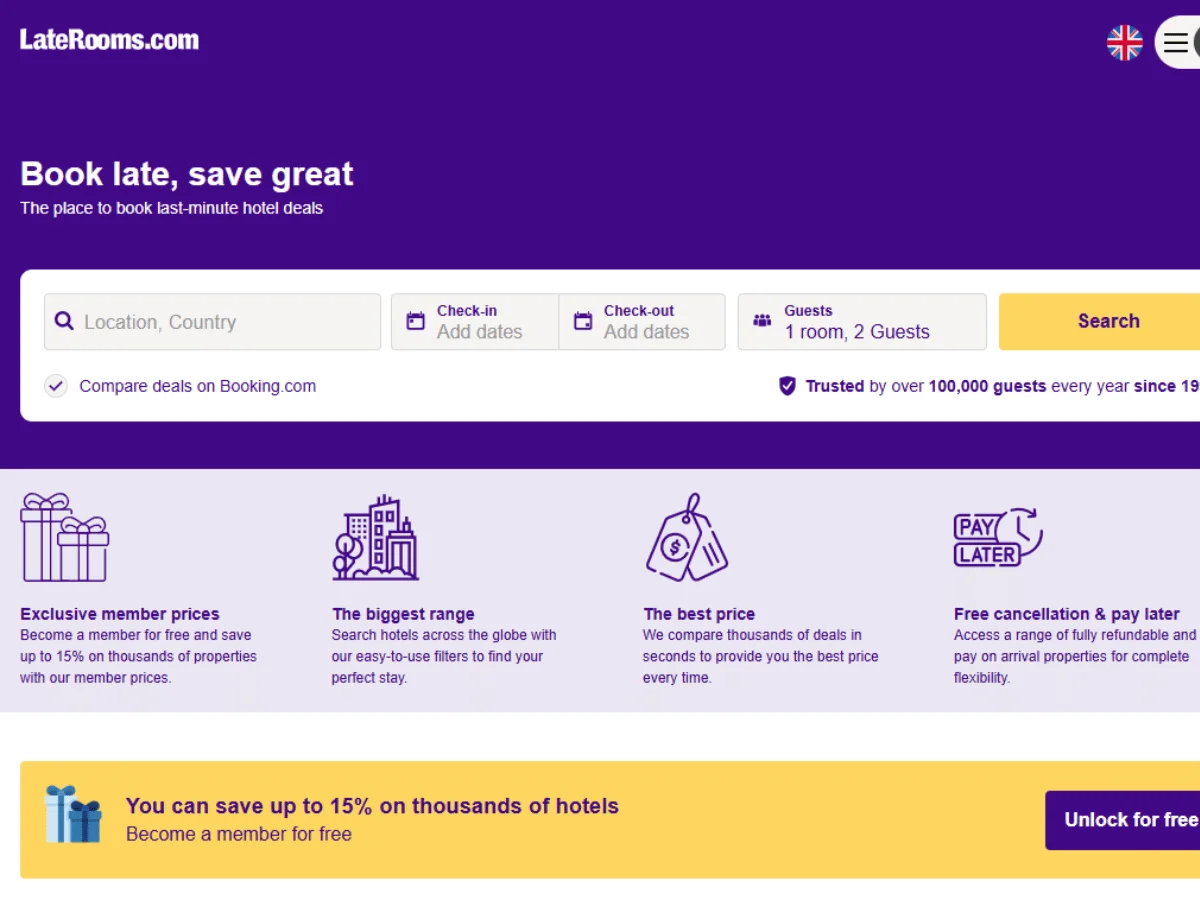Click the search magnifier icon
1200x900 pixels.
point(64,321)
